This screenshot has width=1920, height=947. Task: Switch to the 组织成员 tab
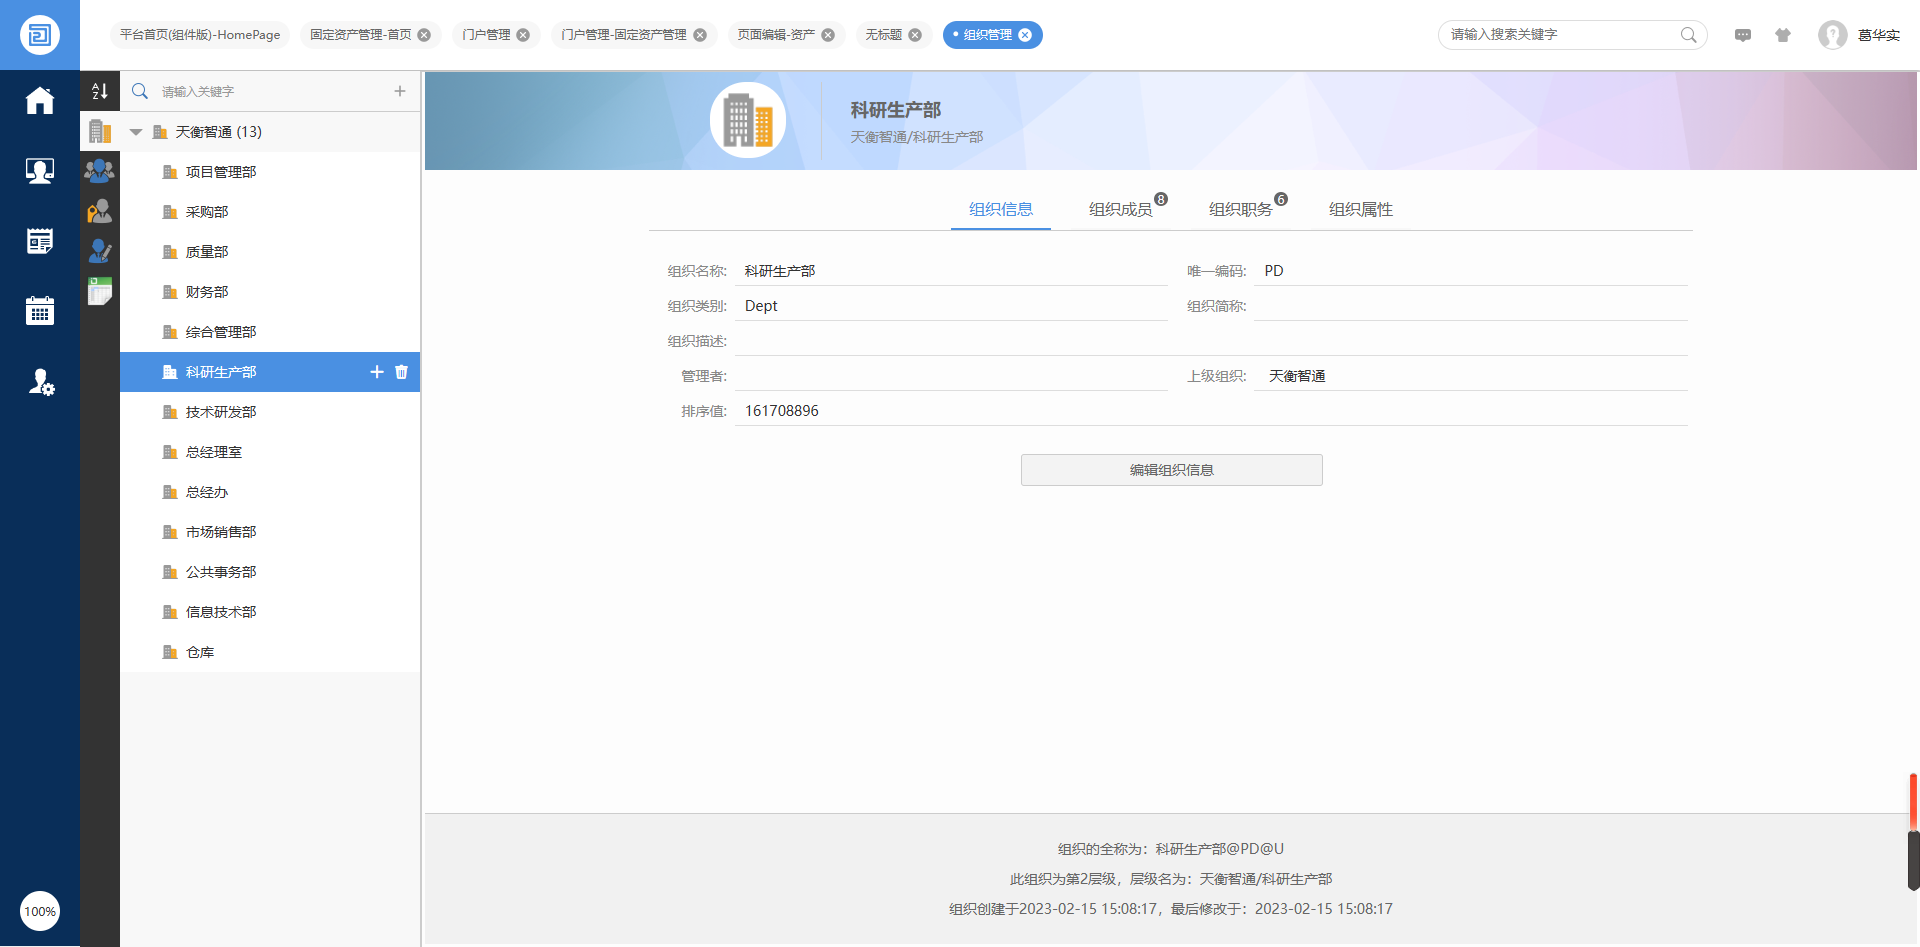coord(1120,209)
